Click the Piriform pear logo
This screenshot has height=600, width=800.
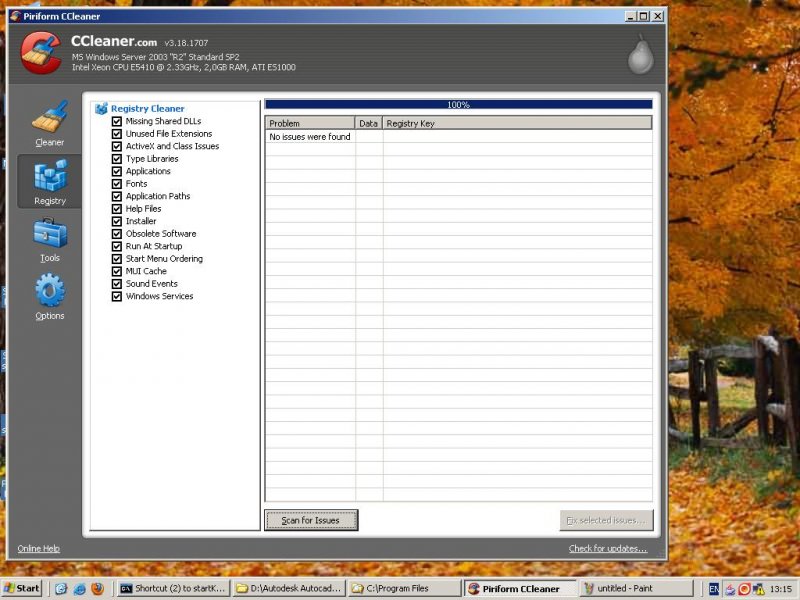640,55
